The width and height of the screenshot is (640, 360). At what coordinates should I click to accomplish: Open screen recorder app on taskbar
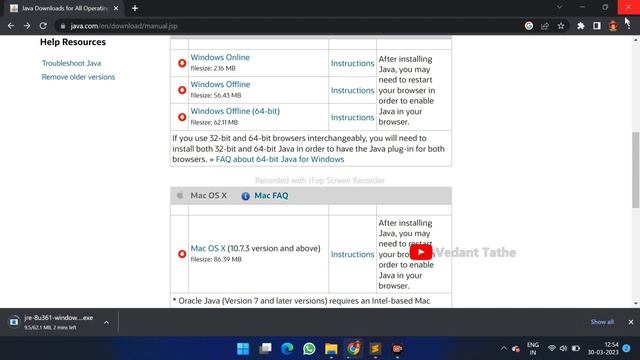[x=397, y=349]
